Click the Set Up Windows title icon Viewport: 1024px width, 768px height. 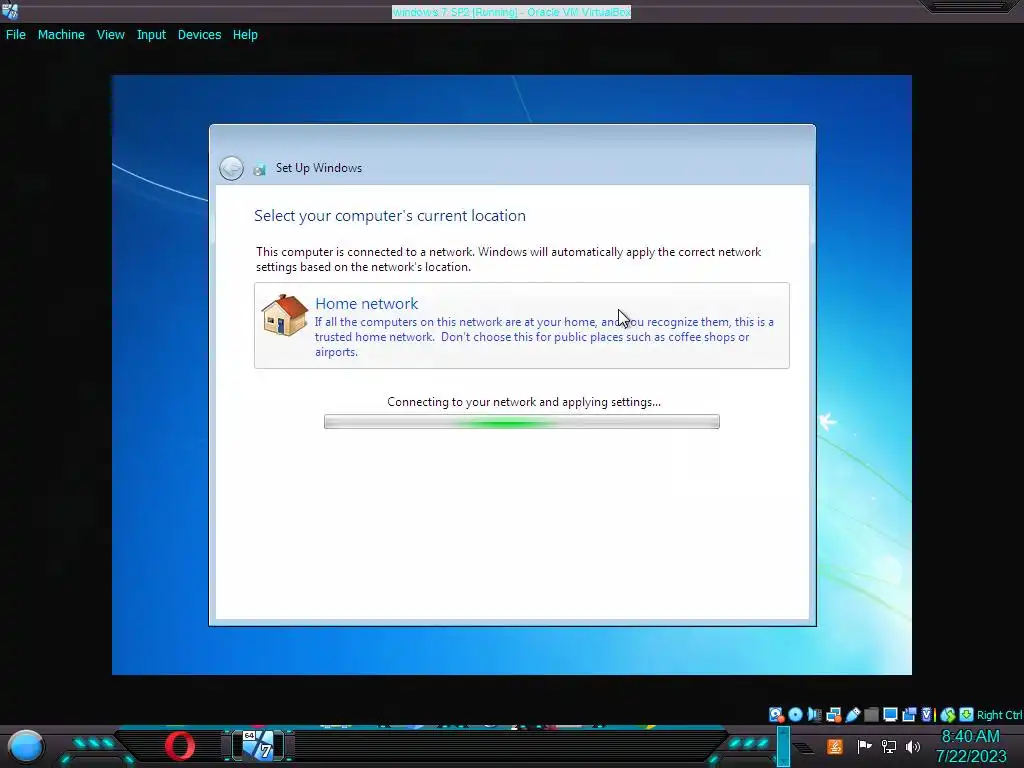[x=260, y=169]
